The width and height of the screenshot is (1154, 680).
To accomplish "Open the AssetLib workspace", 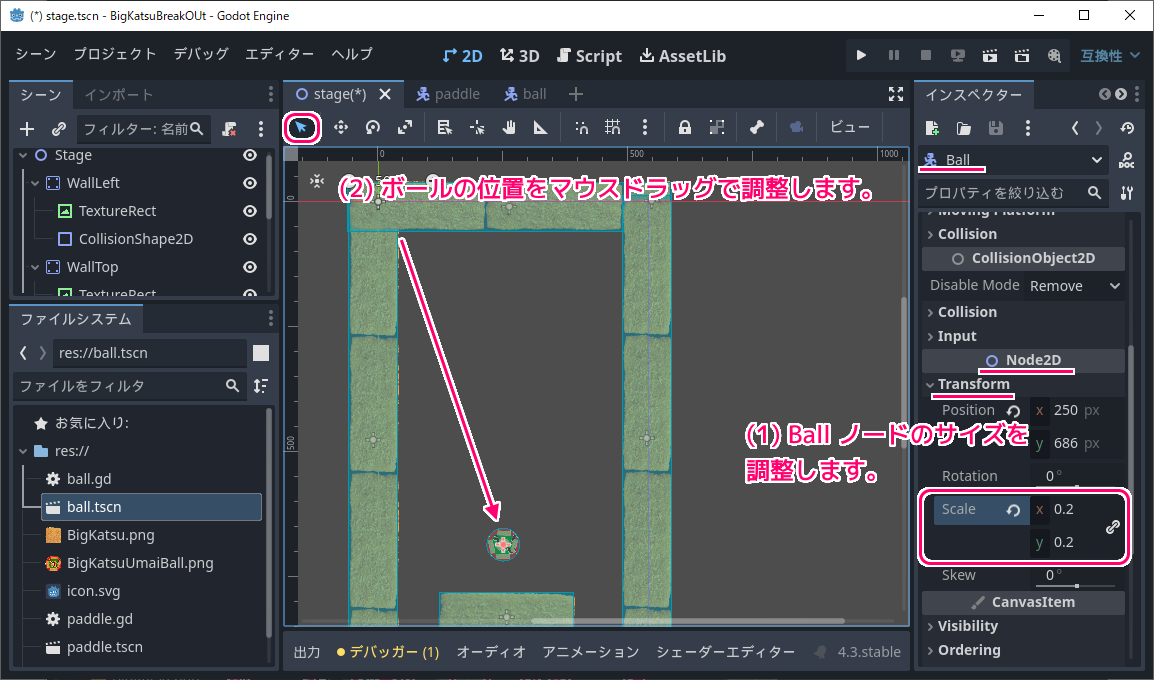I will tap(682, 56).
